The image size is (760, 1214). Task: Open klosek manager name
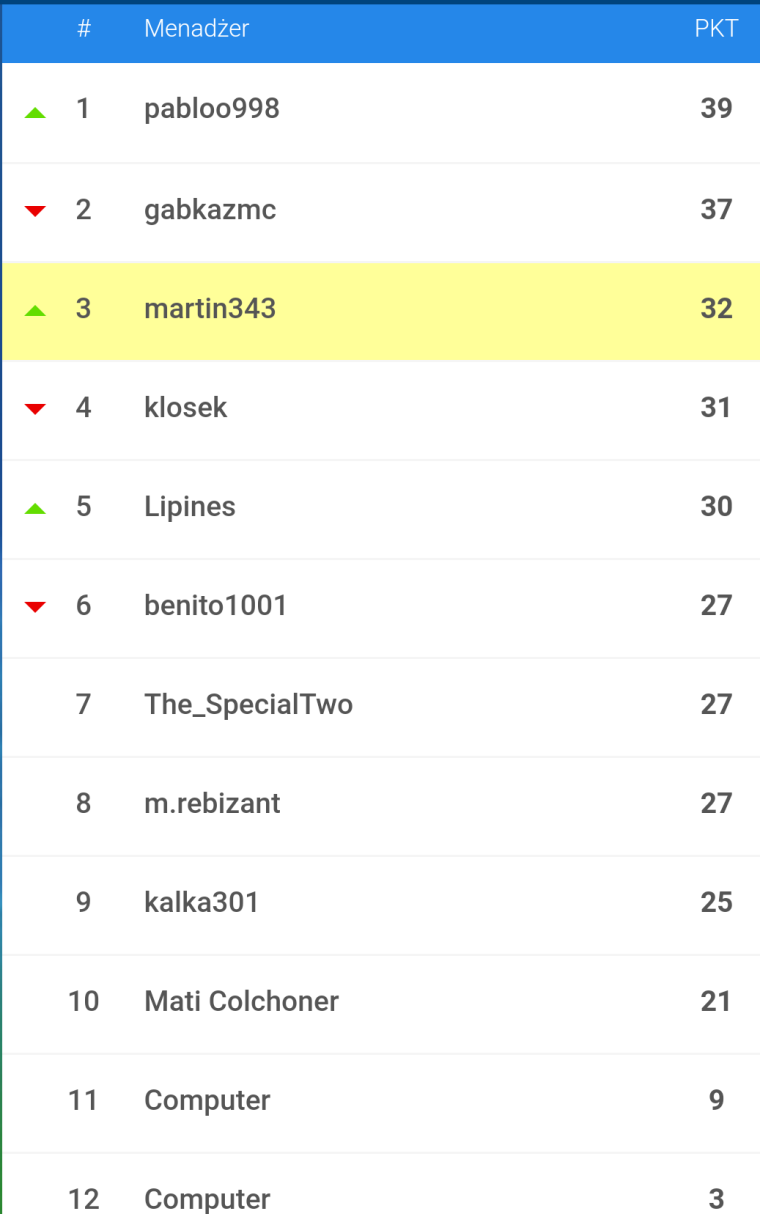186,407
